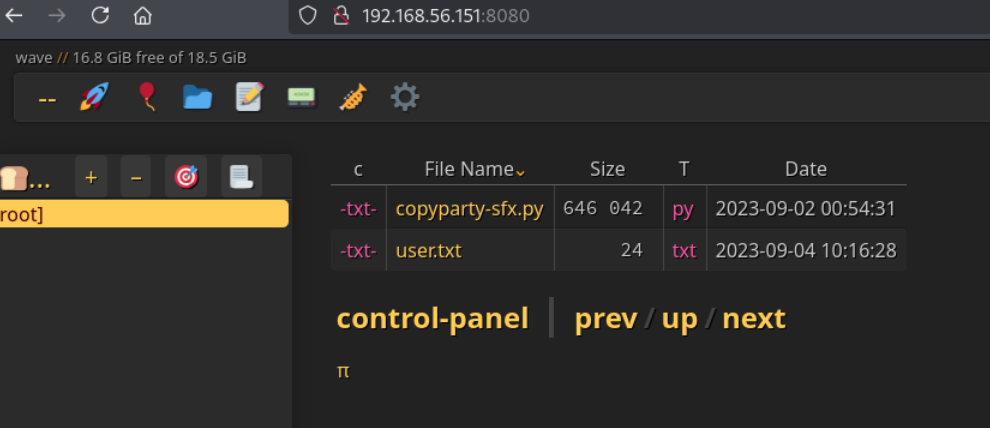Click the browser forward arrow
Image resolution: width=990 pixels, height=428 pixels.
tap(57, 16)
